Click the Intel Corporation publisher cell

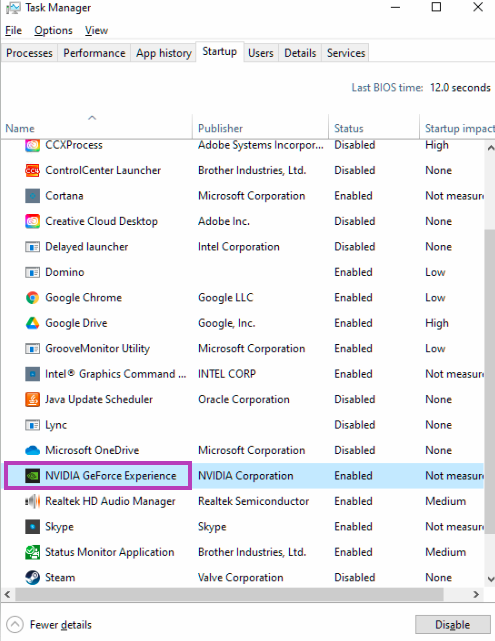[239, 247]
